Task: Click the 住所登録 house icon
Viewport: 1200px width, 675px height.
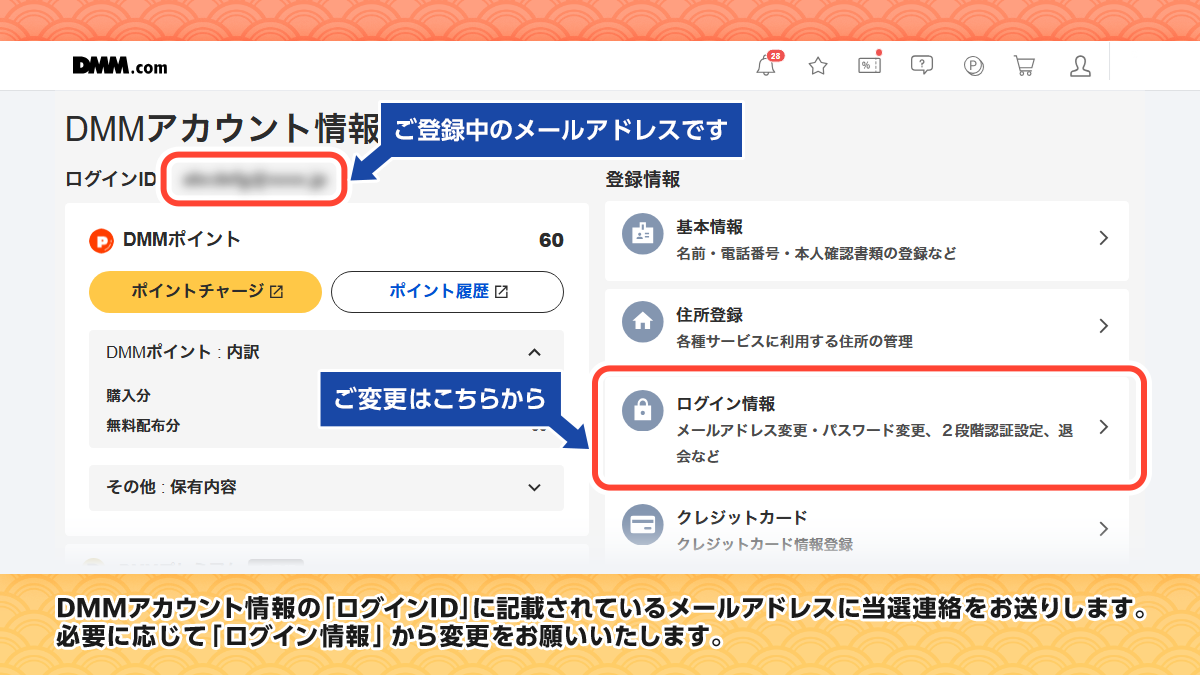Action: tap(643, 326)
